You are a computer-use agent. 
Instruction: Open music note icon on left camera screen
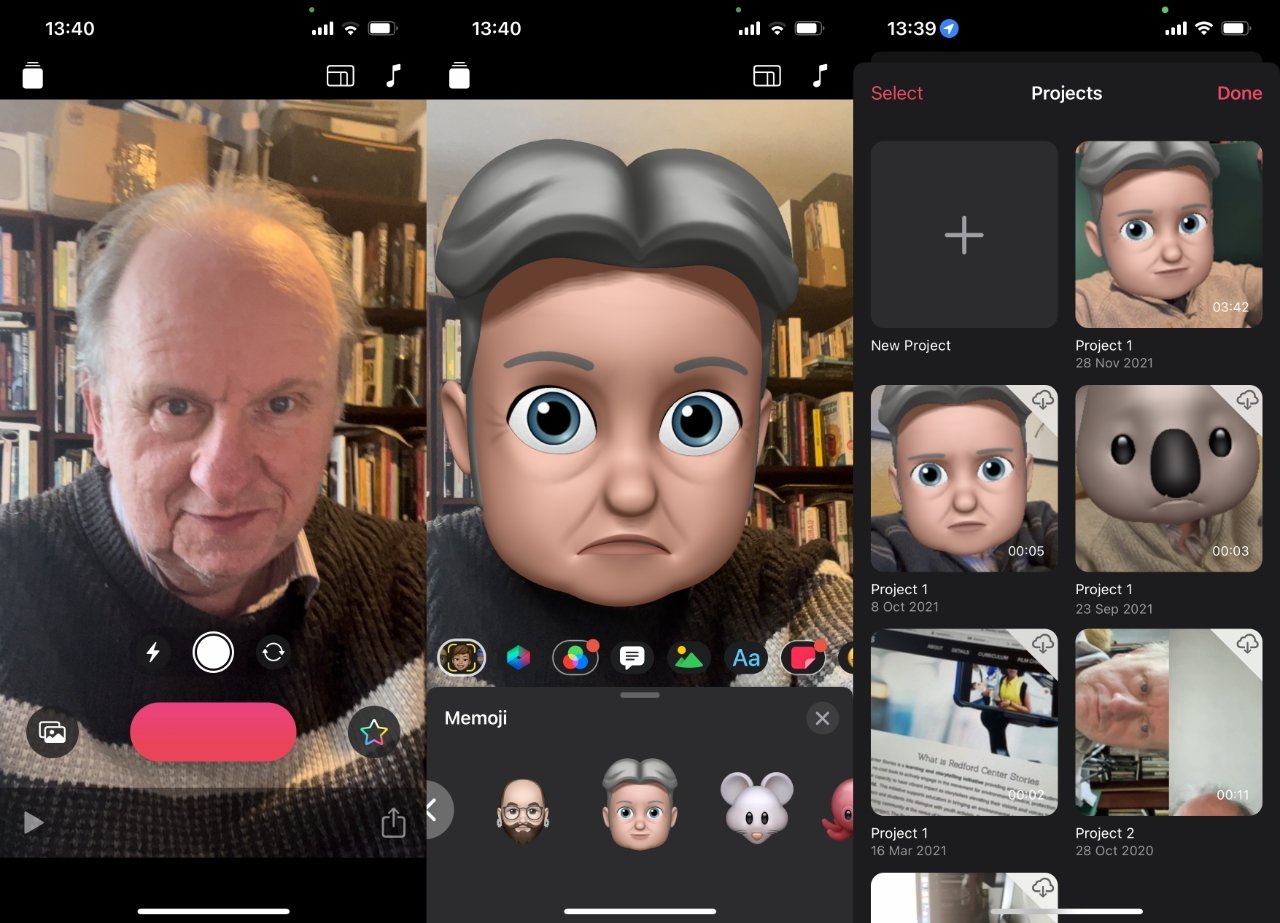pos(394,76)
